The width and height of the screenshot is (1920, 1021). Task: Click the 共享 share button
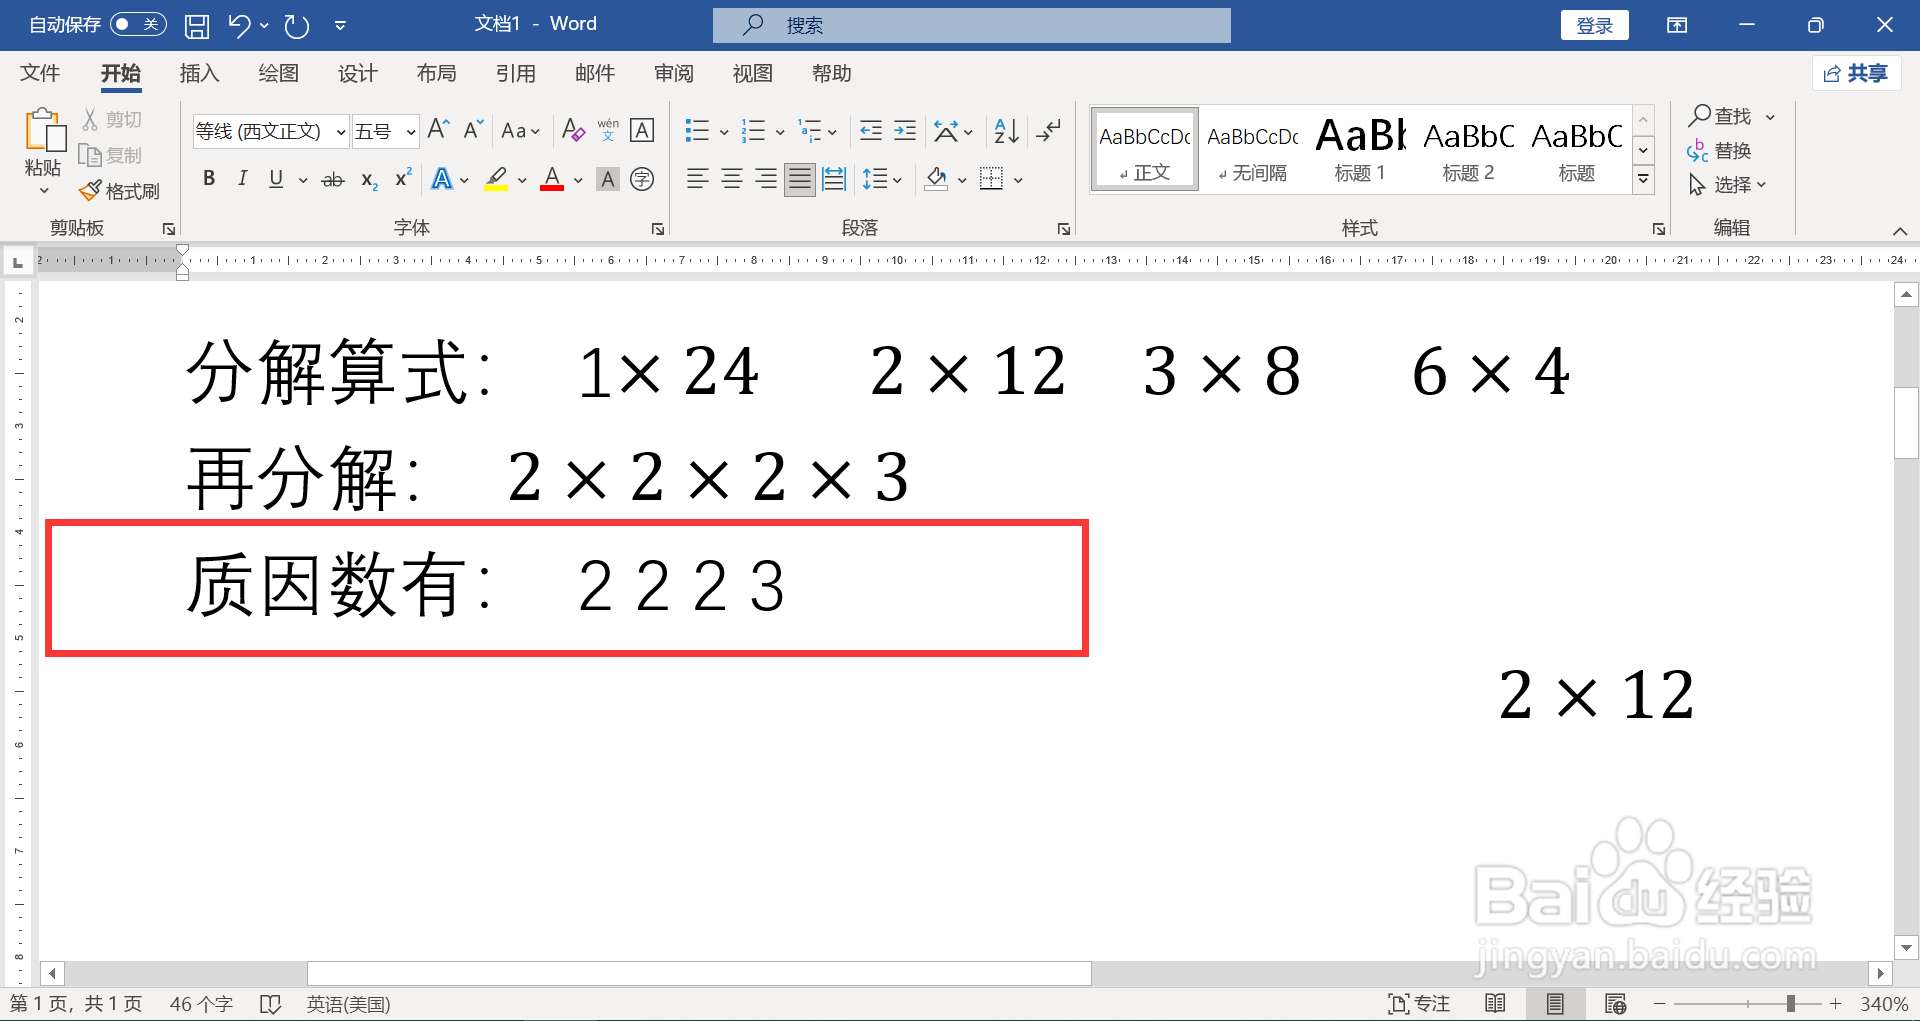pyautogui.click(x=1856, y=73)
